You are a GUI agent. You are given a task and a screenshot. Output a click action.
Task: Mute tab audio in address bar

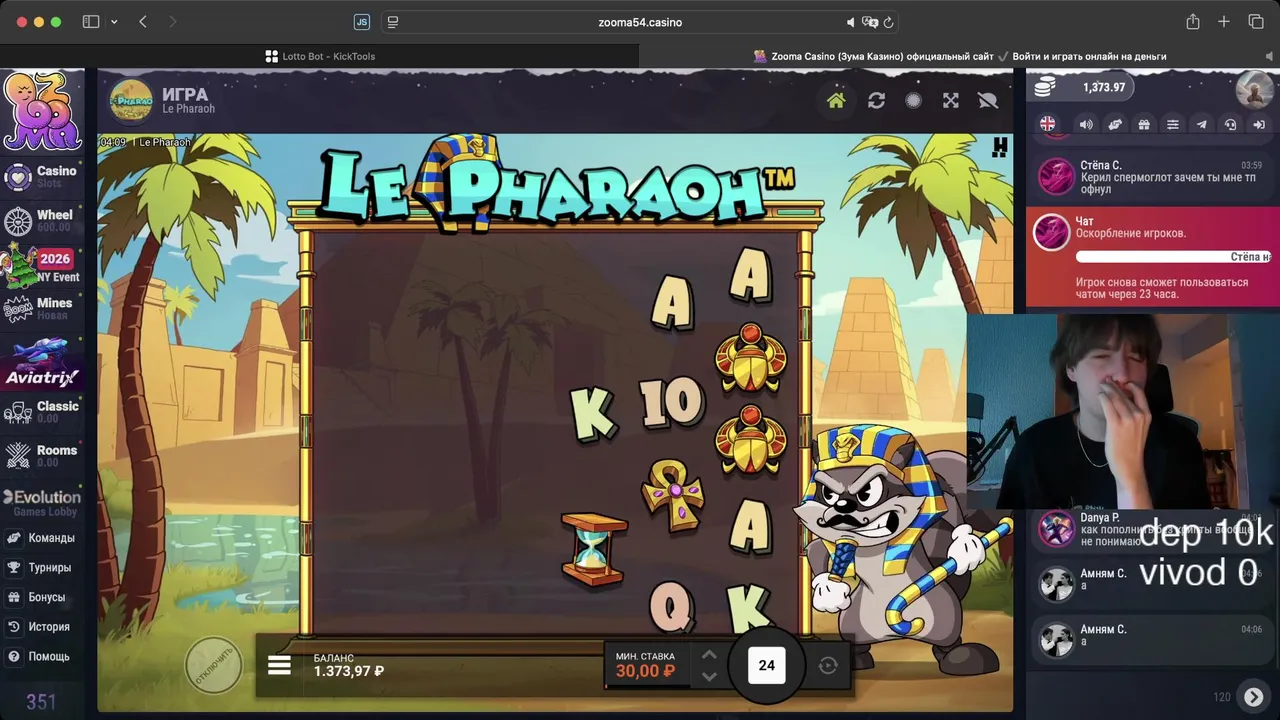point(851,22)
